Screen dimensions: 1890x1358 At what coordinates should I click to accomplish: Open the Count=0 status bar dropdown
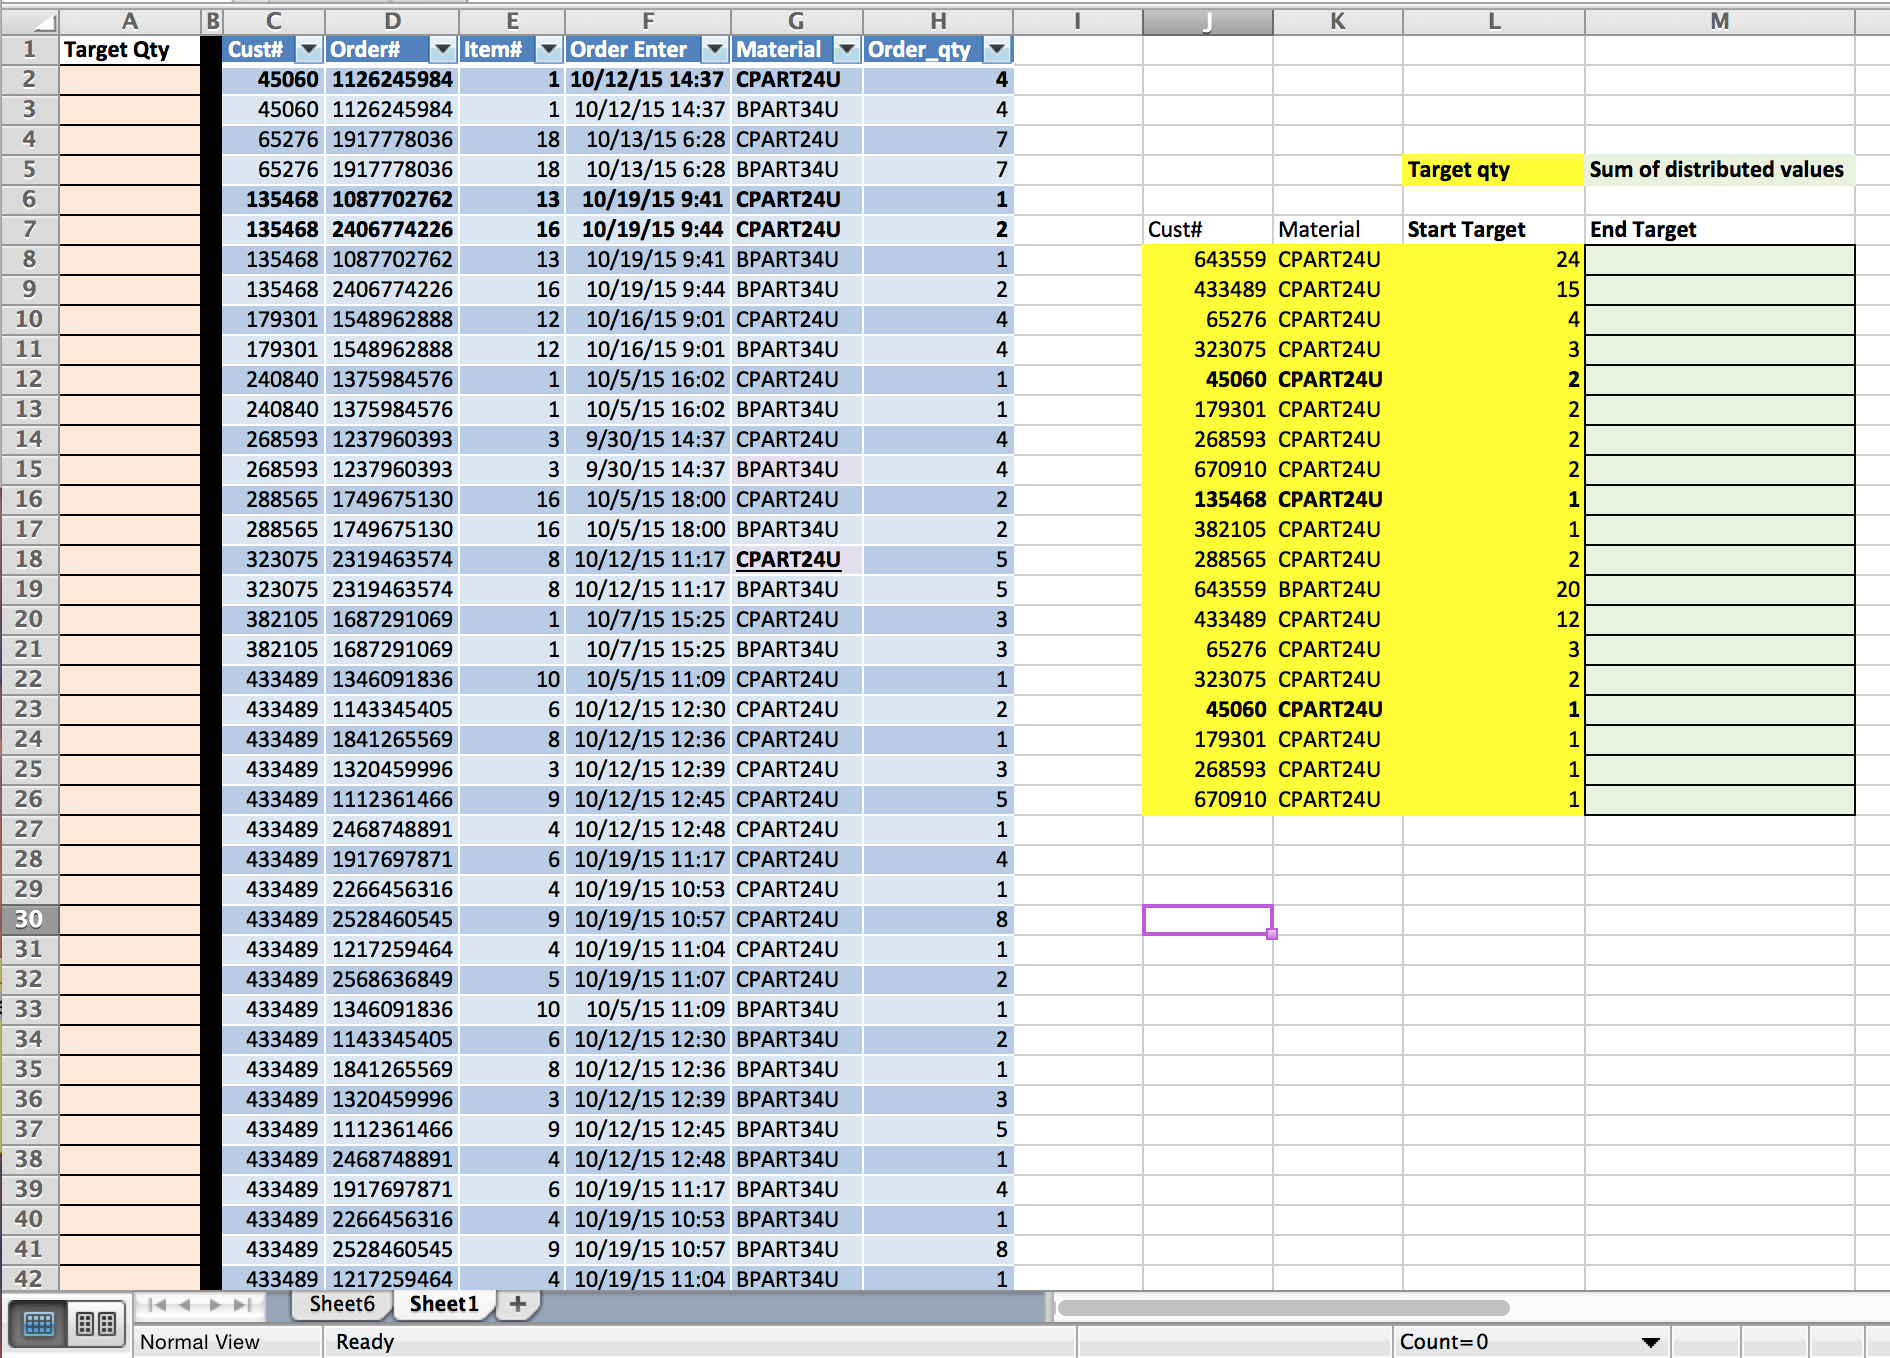pyautogui.click(x=1651, y=1342)
